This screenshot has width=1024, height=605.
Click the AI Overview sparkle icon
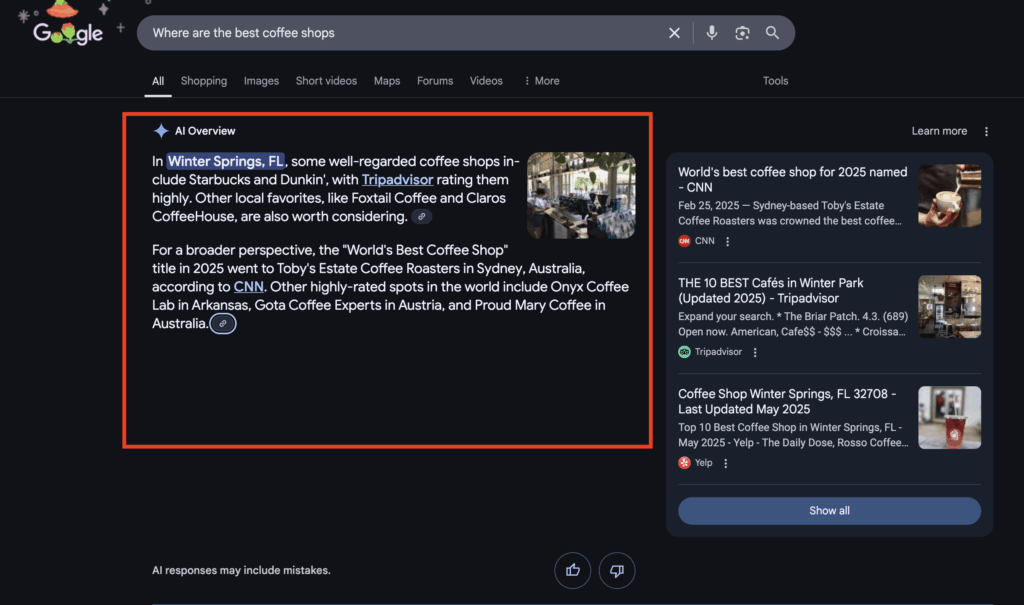tap(161, 131)
